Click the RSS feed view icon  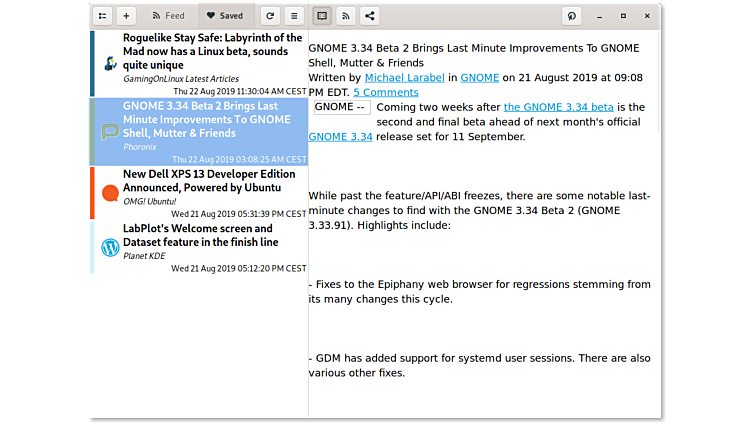click(346, 16)
